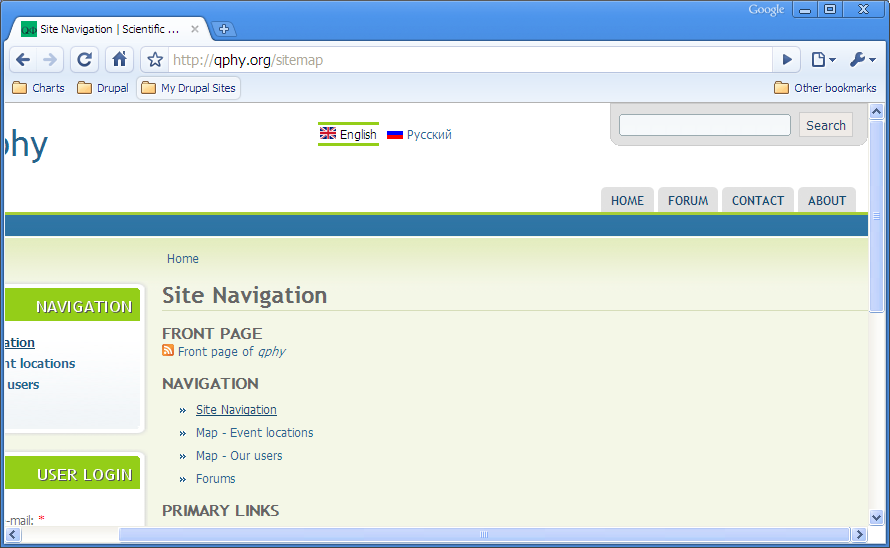890x548 pixels.
Task: Open the Other bookmarks folder
Action: 826,88
